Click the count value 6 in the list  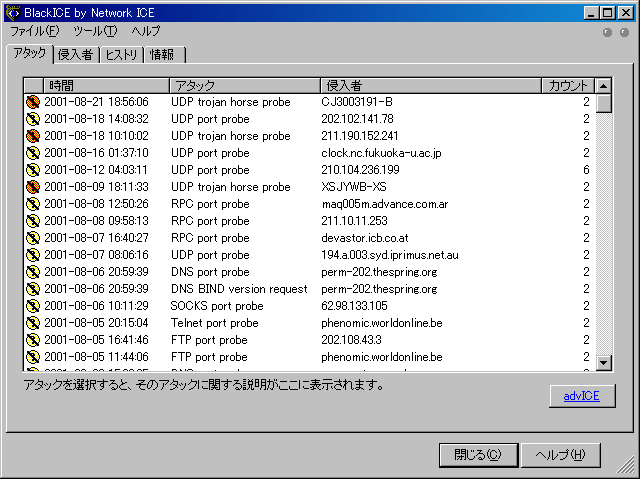pos(587,170)
